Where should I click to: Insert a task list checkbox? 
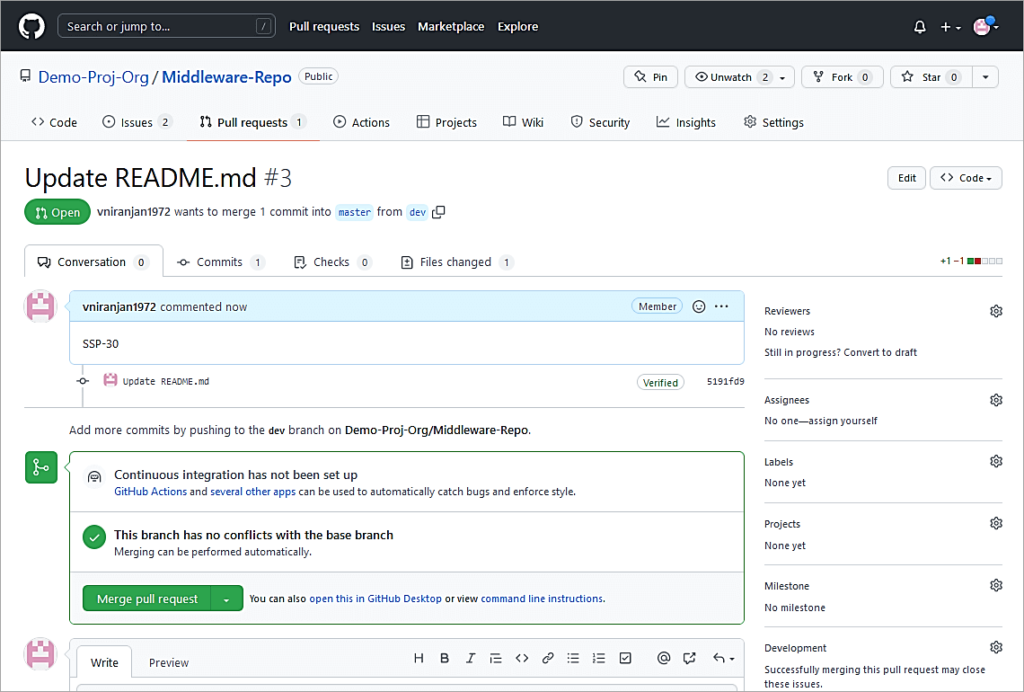coord(625,658)
